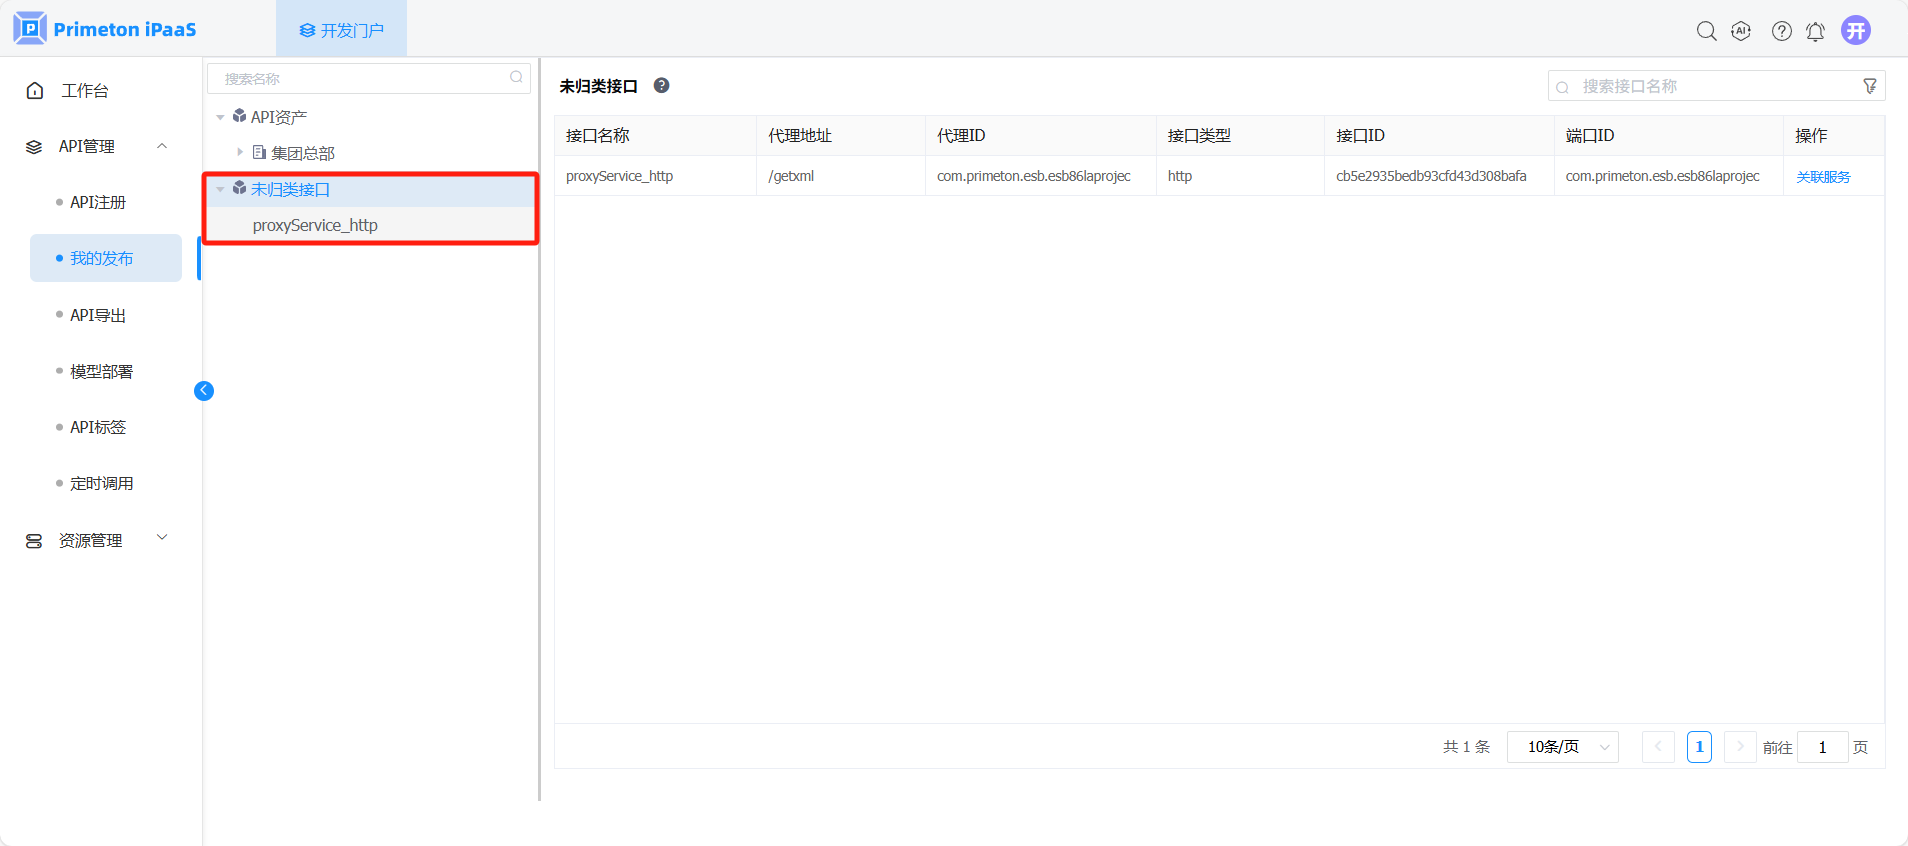The height and width of the screenshot is (846, 1908).
Task: Collapse sidebar with blue arrow button
Action: (x=204, y=391)
